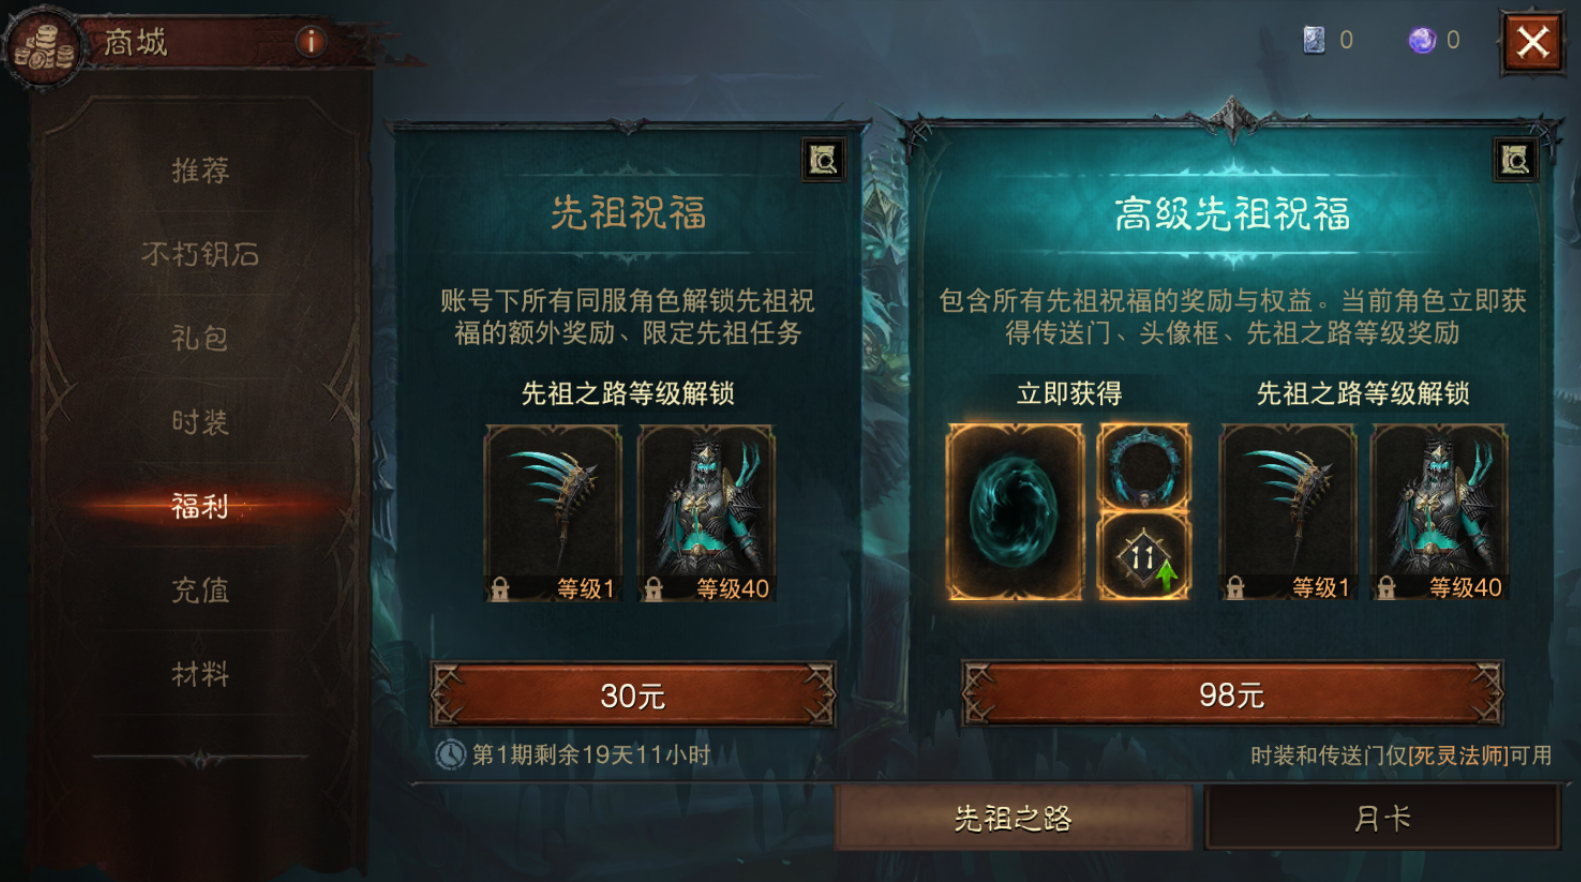Open the 时装 category
Screen dimensions: 1581x882
tap(200, 423)
